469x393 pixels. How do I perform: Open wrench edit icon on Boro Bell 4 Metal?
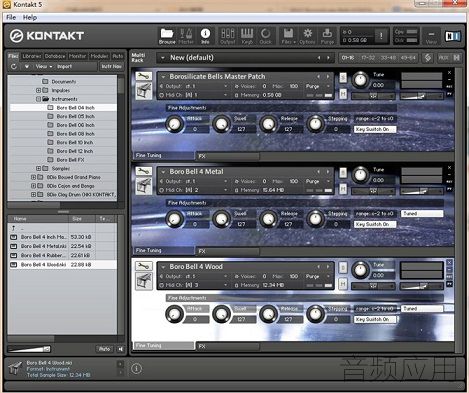tap(144, 171)
